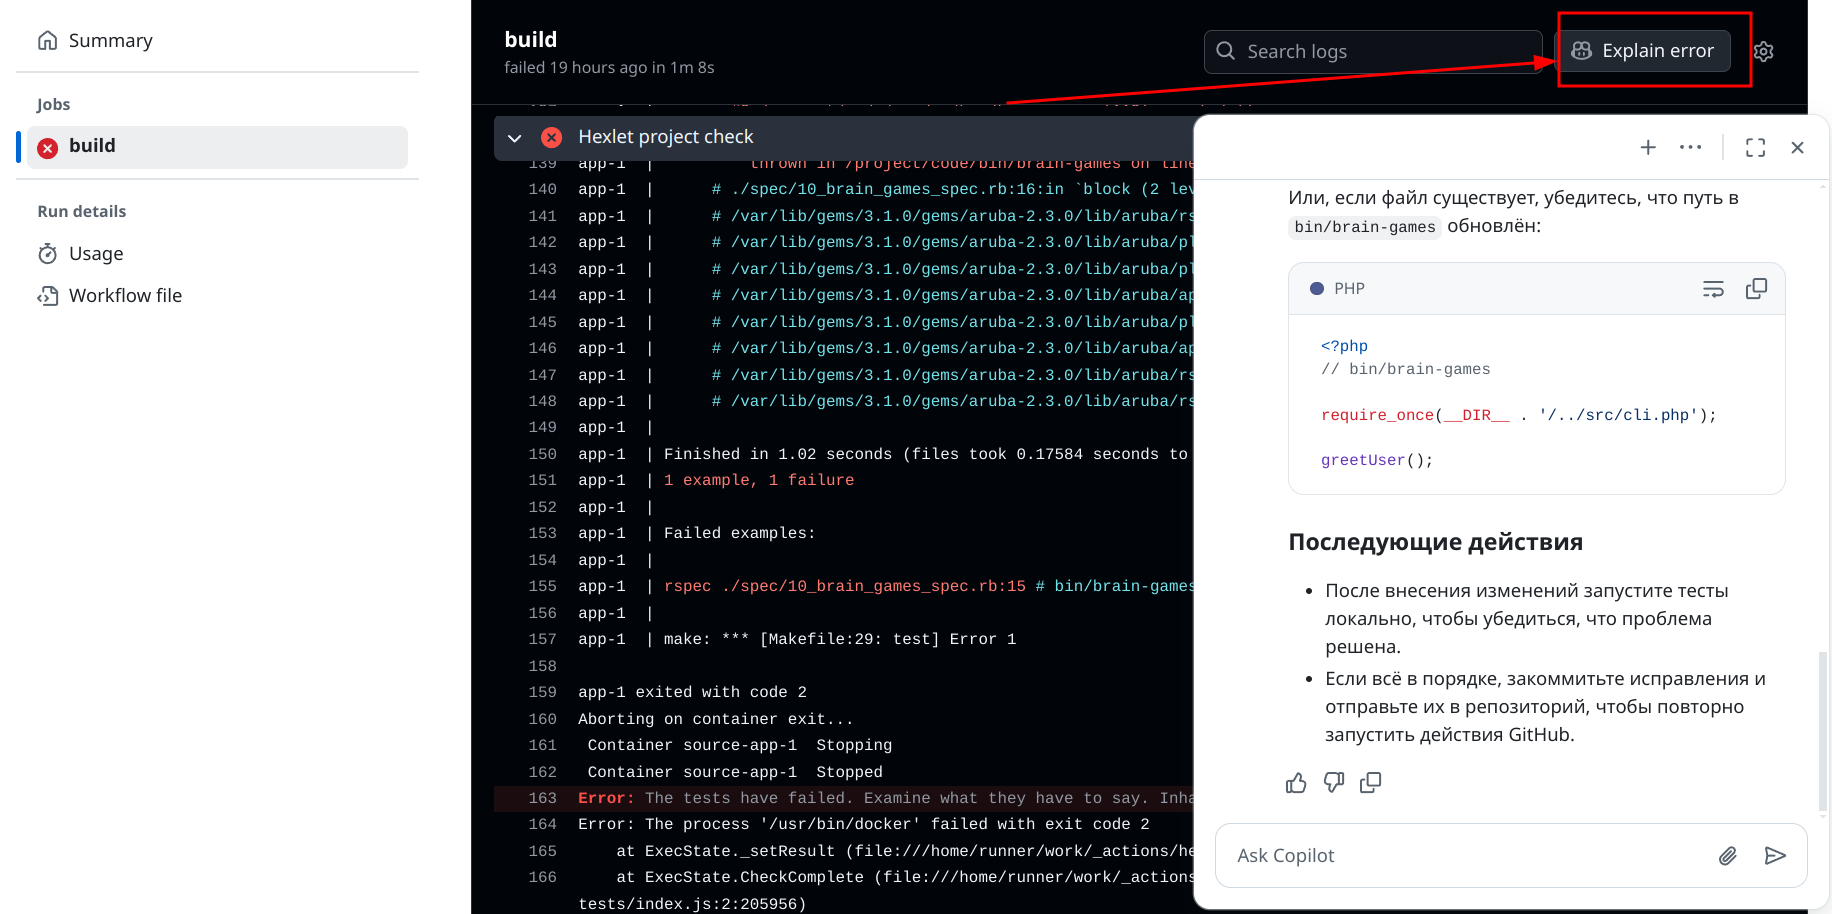Open the Copilot panel options ellipsis menu
The width and height of the screenshot is (1832, 914).
1690,147
